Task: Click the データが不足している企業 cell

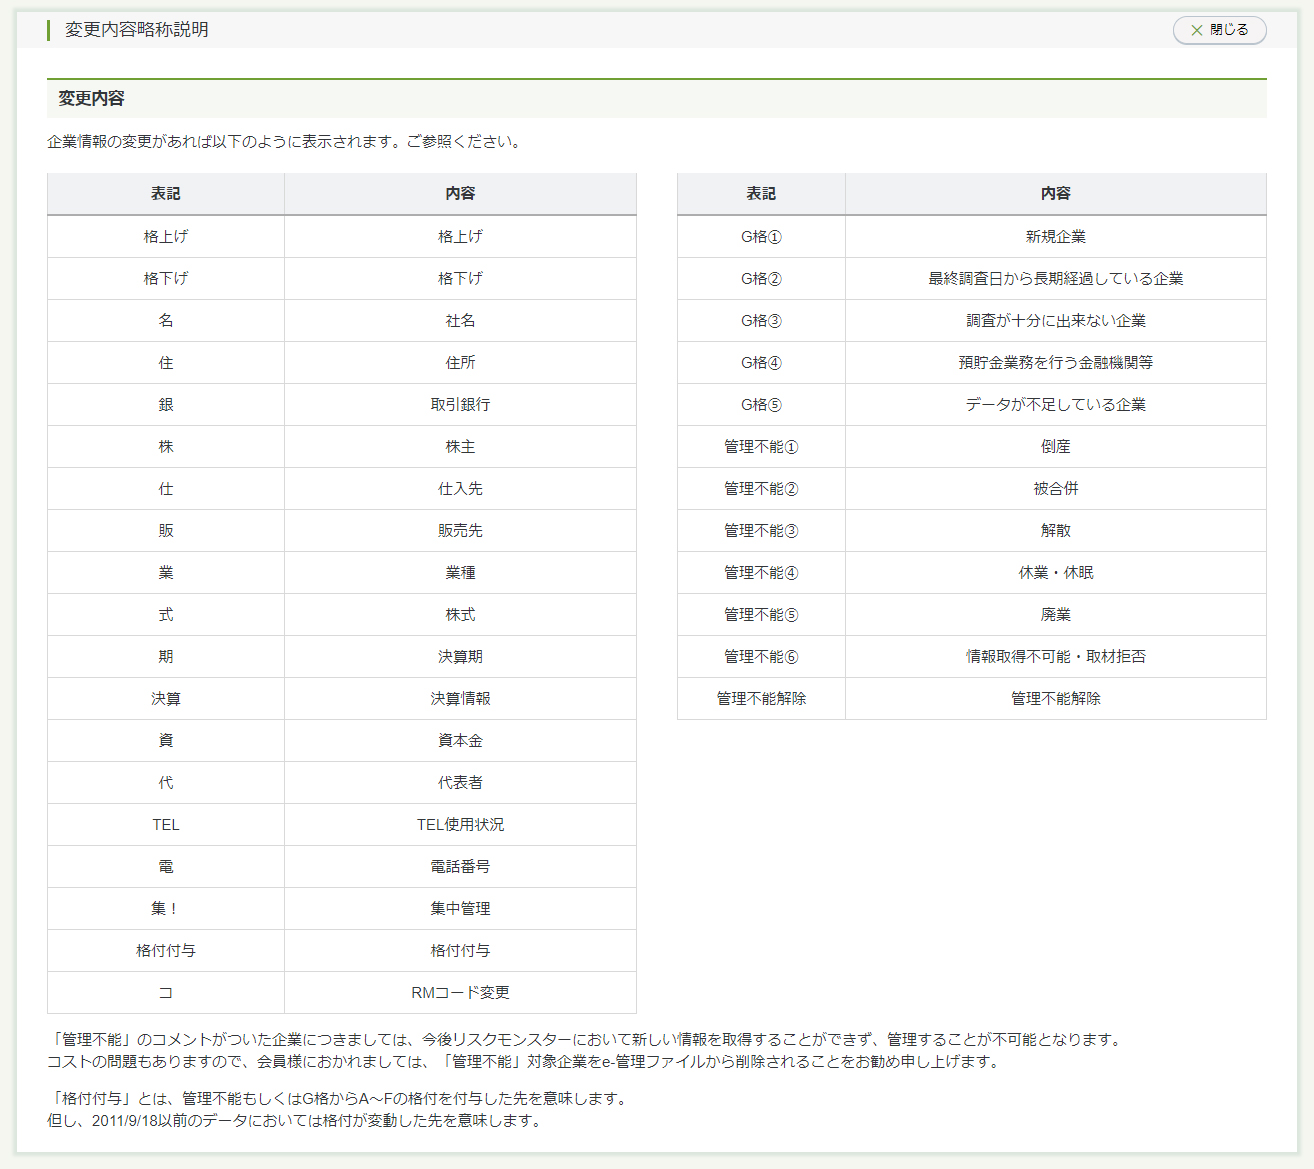Action: coord(1055,405)
